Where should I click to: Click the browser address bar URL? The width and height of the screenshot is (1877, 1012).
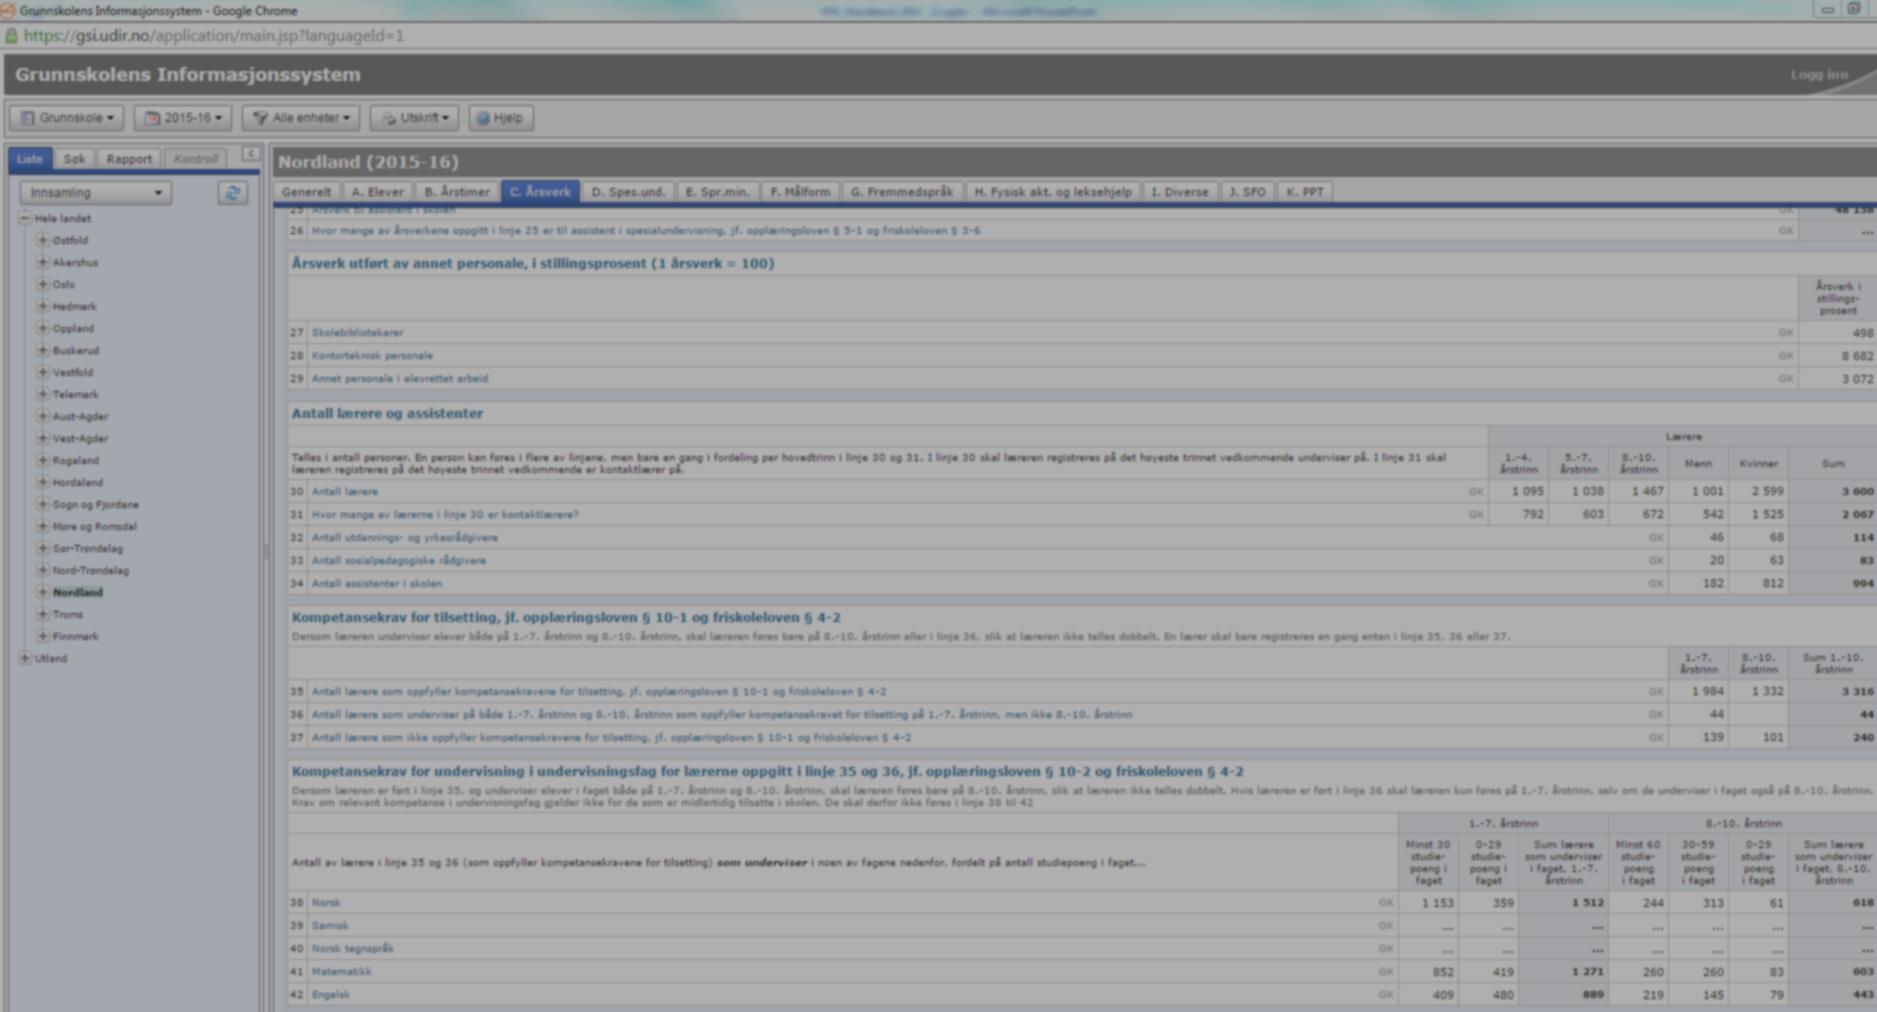click(213, 36)
